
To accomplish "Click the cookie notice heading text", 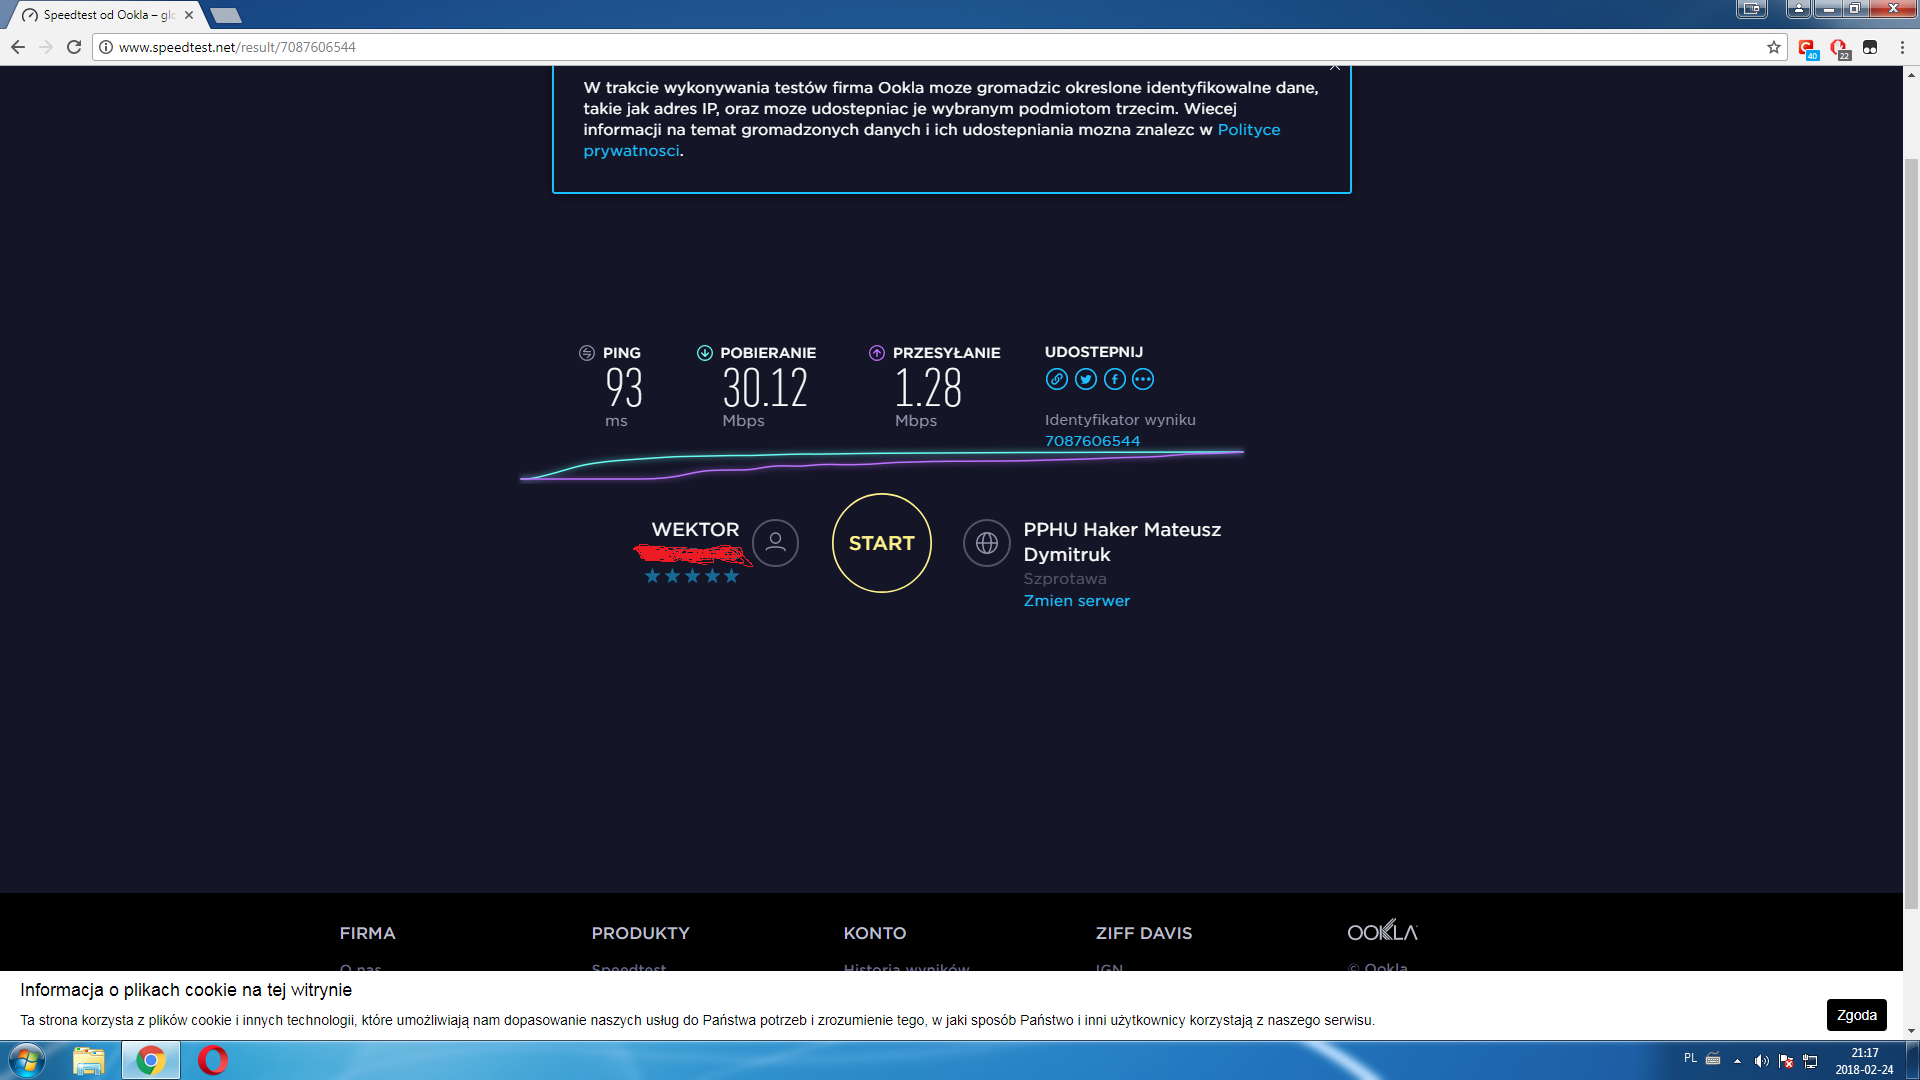I will [x=186, y=990].
